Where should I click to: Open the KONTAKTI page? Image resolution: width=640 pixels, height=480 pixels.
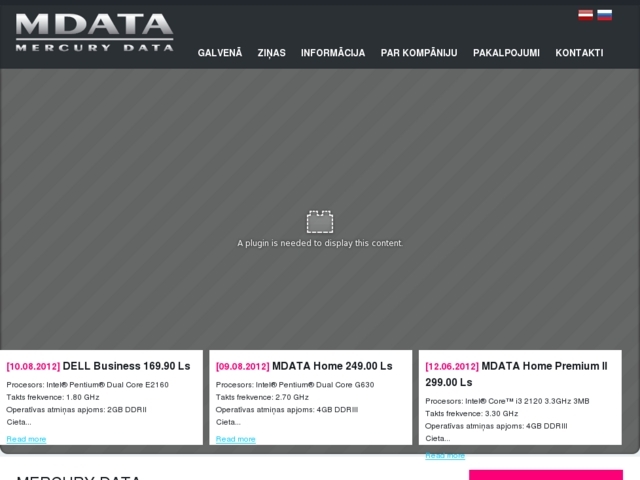coord(579,53)
